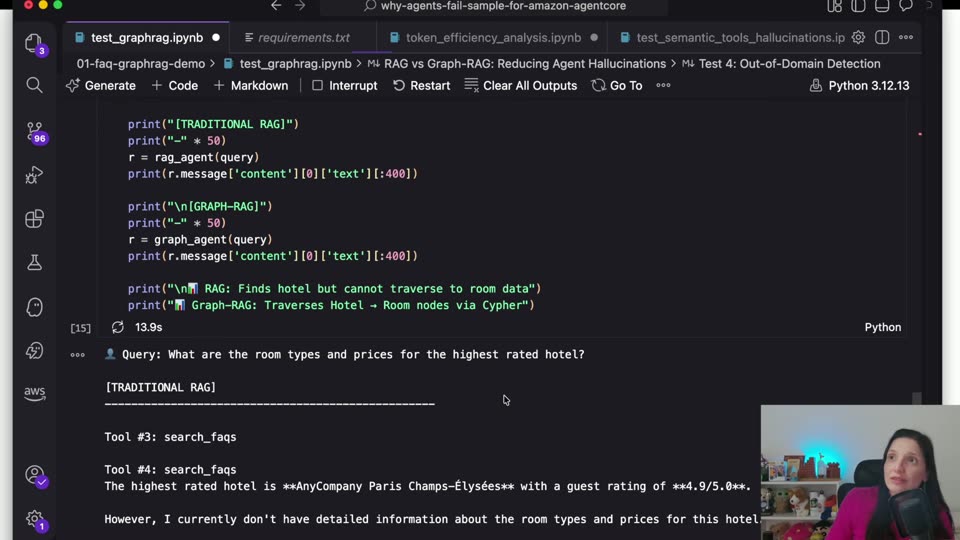Open the Search view in the activity bar
This screenshot has height=540, width=960.
34,85
